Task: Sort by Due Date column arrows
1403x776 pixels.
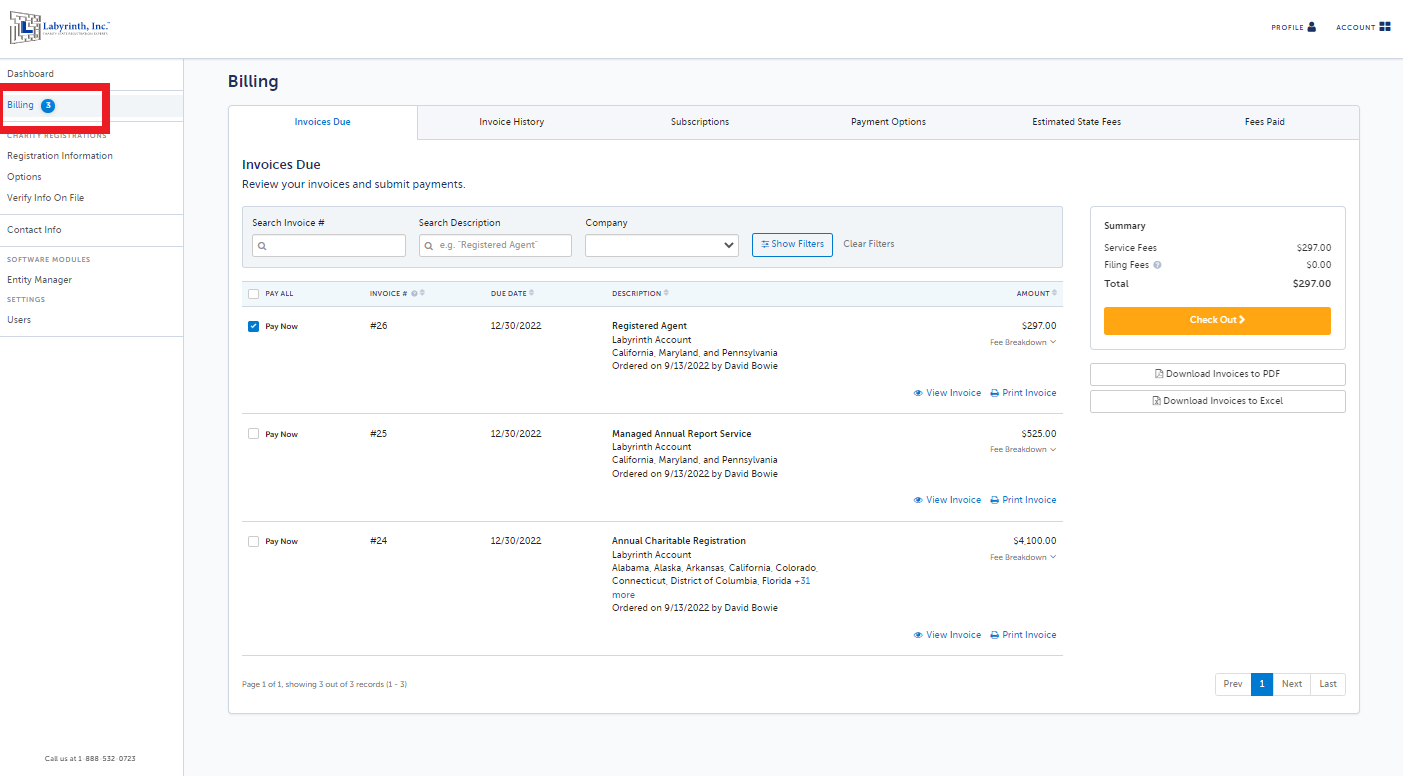Action: point(531,293)
